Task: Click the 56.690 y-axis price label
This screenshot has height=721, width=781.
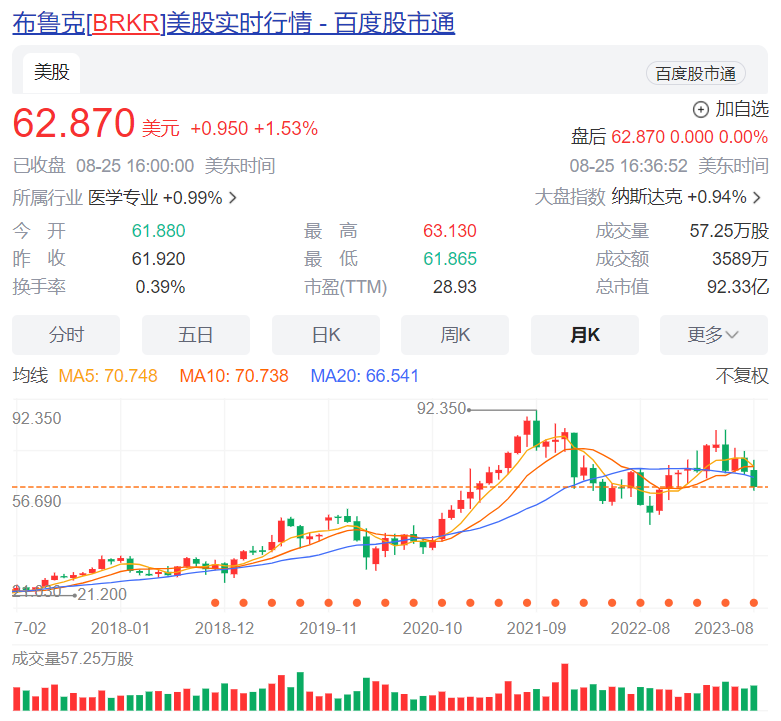Action: tap(37, 501)
